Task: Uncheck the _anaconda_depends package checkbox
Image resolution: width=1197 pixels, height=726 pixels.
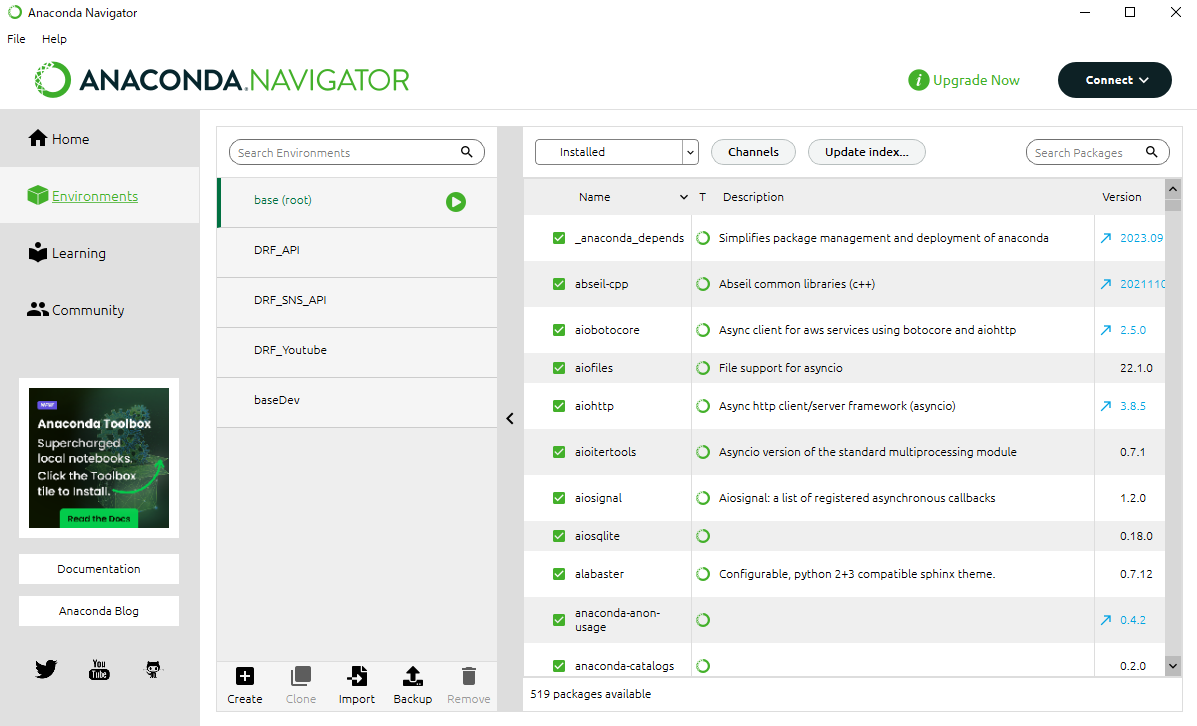Action: 559,238
